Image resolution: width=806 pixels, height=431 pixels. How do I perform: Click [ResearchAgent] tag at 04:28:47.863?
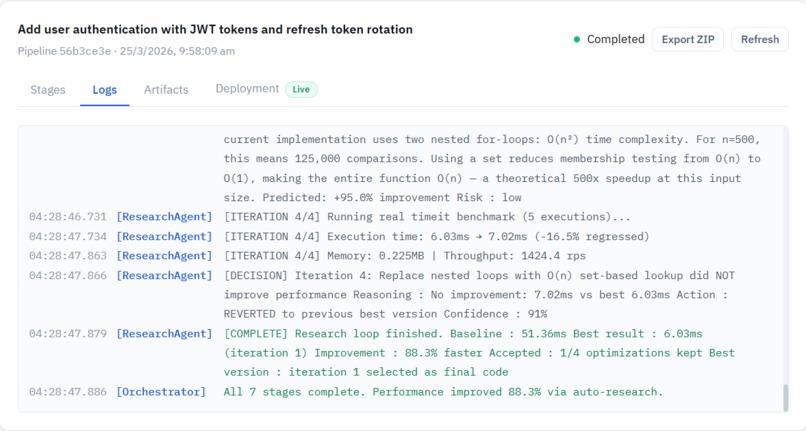tap(164, 256)
